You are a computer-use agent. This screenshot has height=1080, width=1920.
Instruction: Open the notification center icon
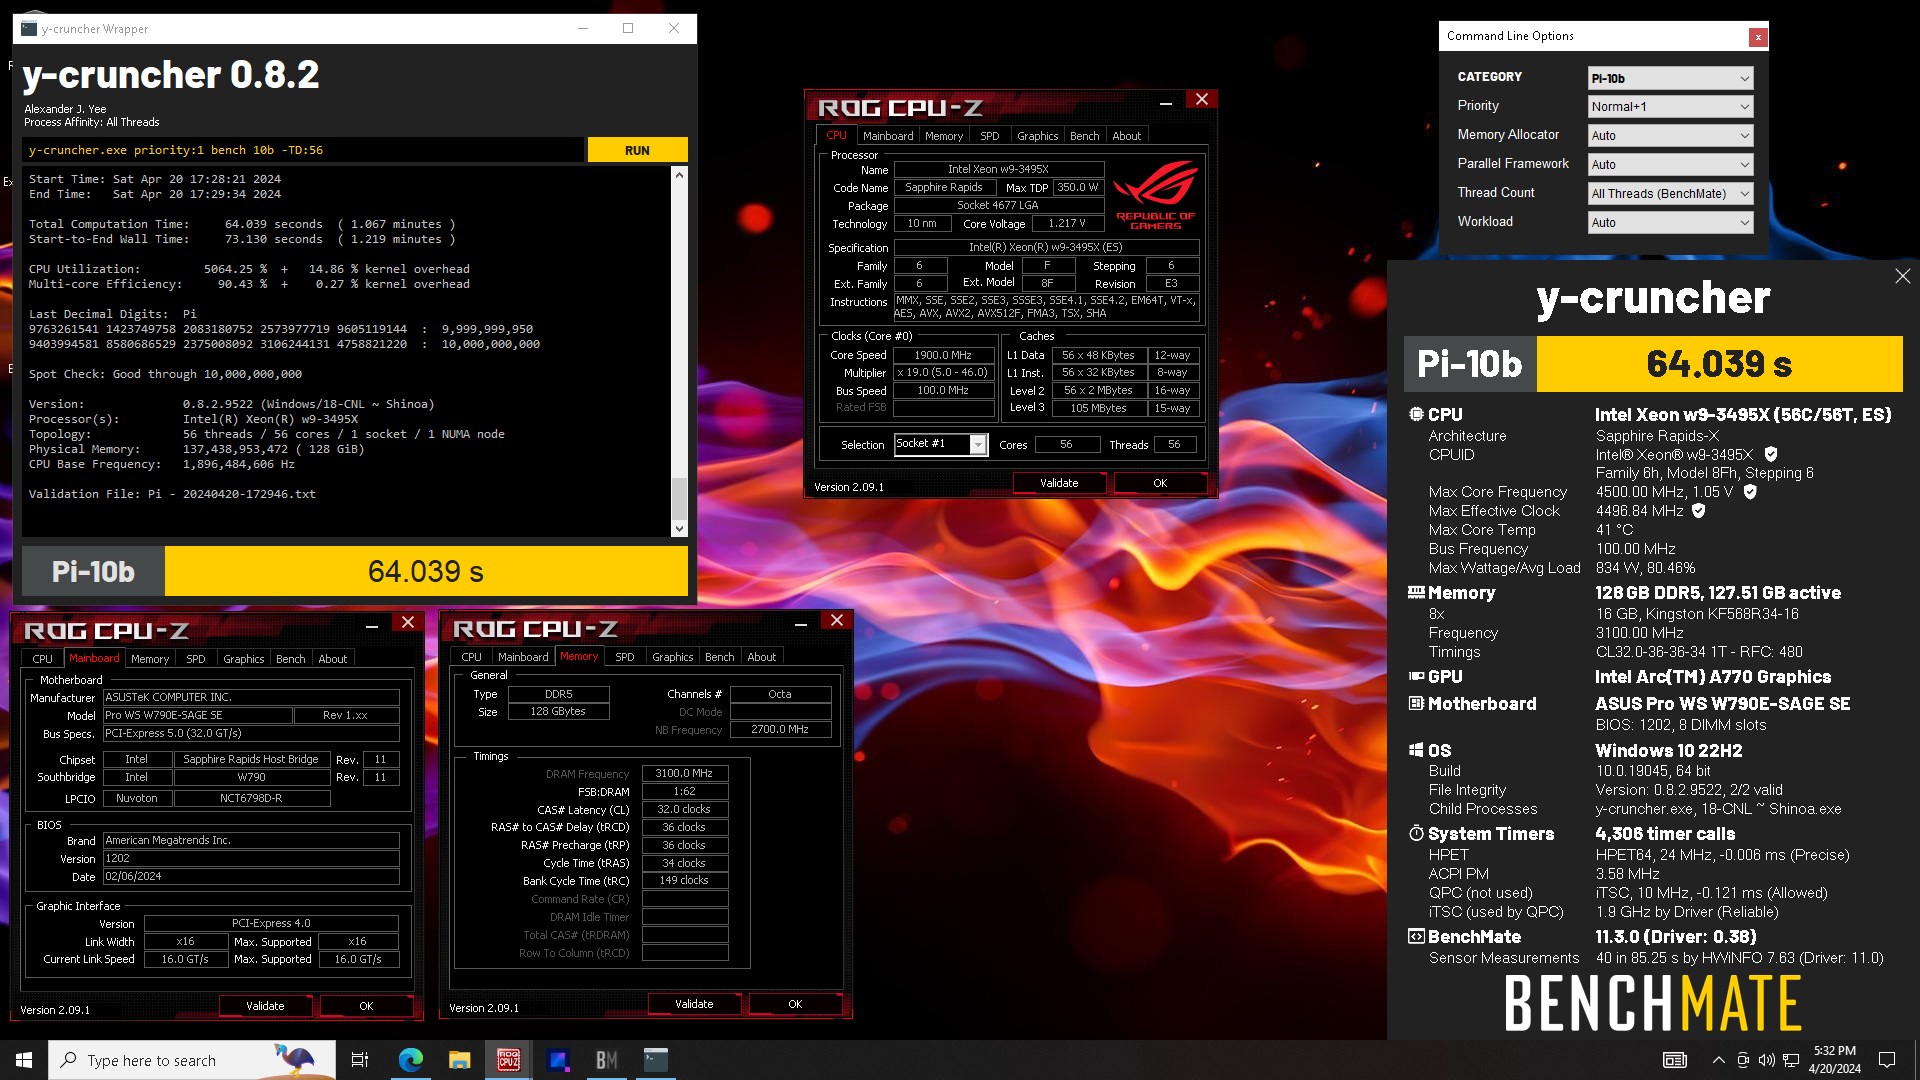[1887, 1060]
